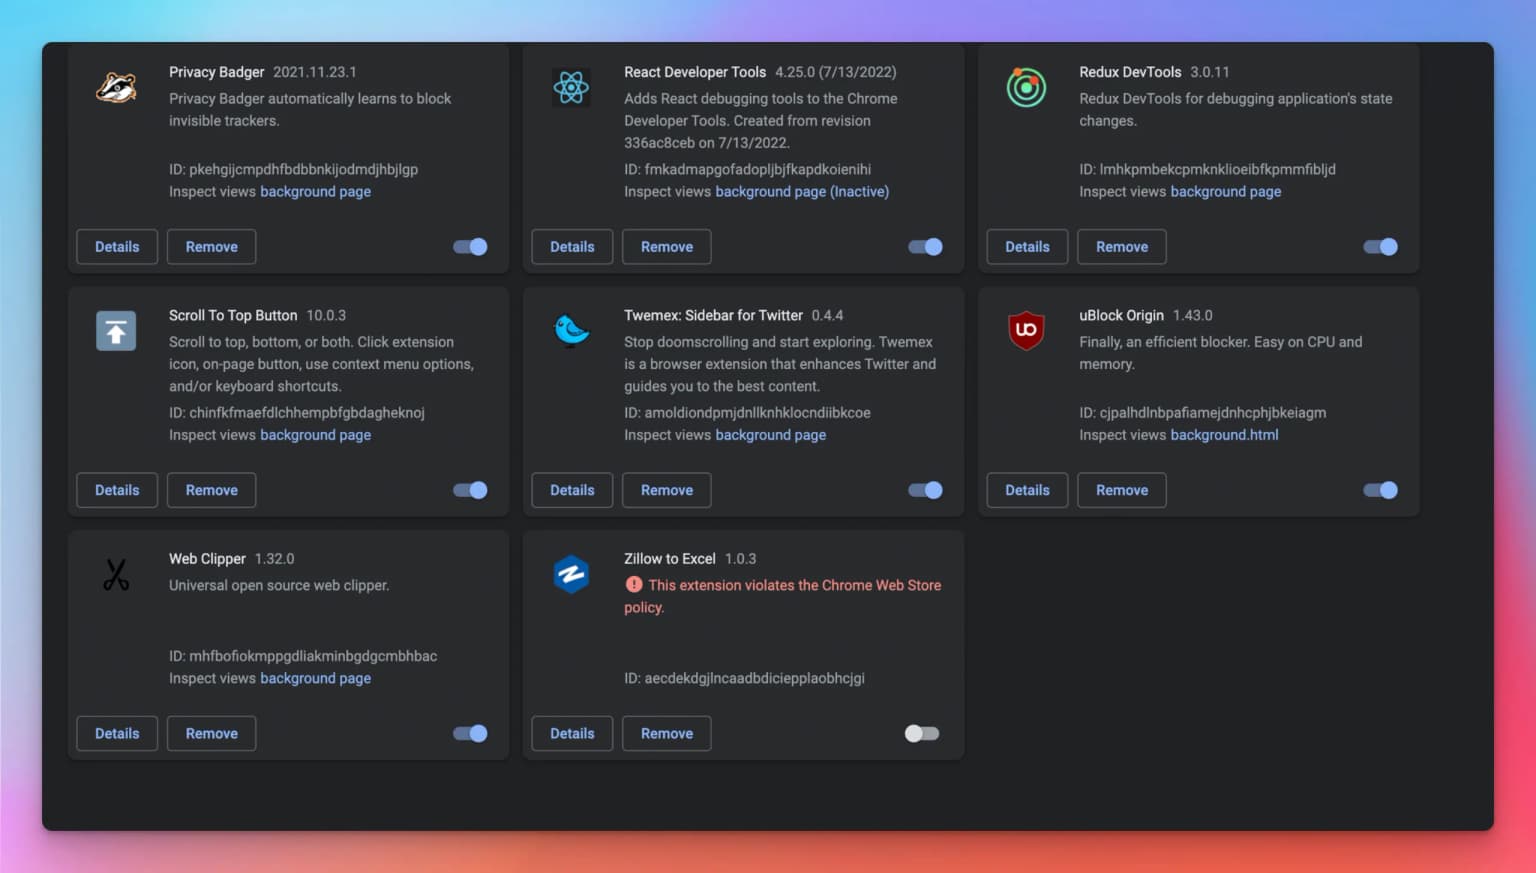Click the red policy violation warning icon
Image resolution: width=1536 pixels, height=873 pixels.
click(x=634, y=585)
